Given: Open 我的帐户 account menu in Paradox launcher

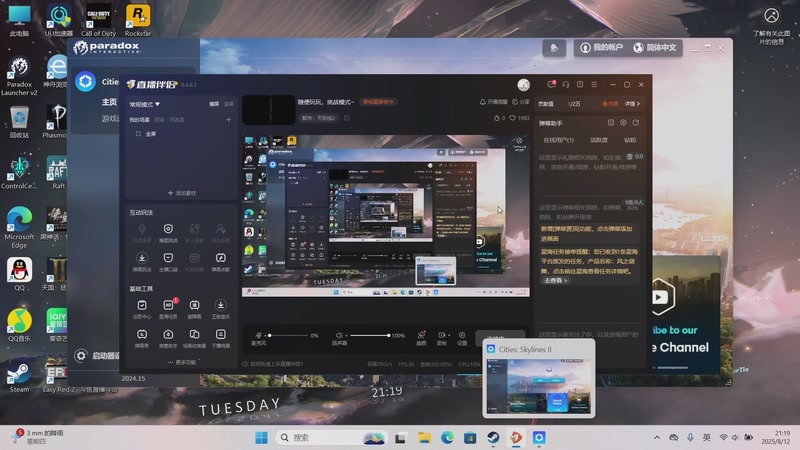Looking at the screenshot, I should click(602, 47).
